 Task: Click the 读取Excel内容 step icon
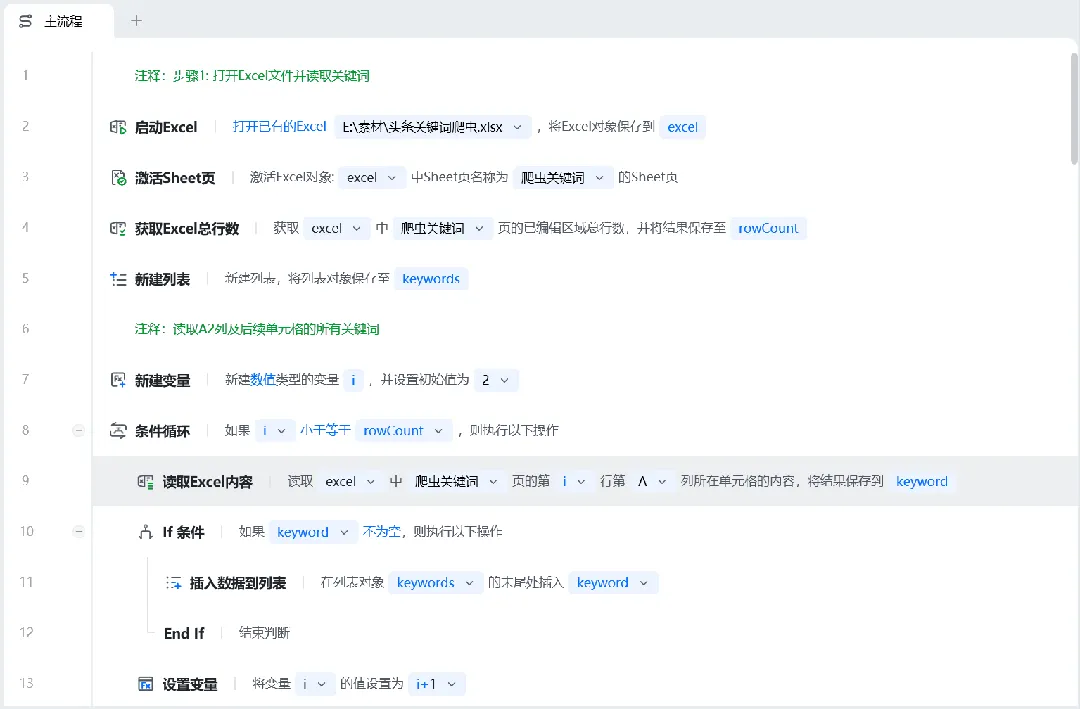click(145, 482)
